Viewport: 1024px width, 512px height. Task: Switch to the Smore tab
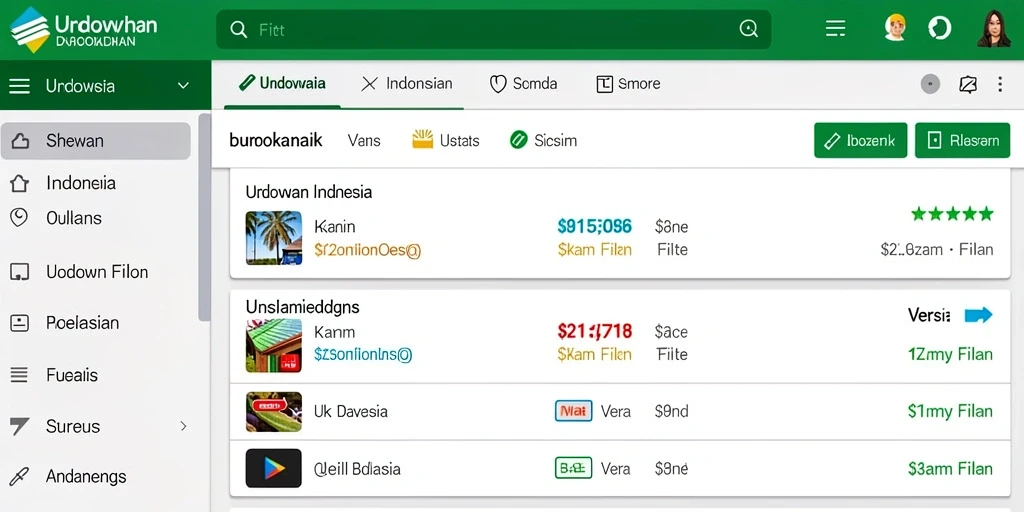(x=628, y=84)
